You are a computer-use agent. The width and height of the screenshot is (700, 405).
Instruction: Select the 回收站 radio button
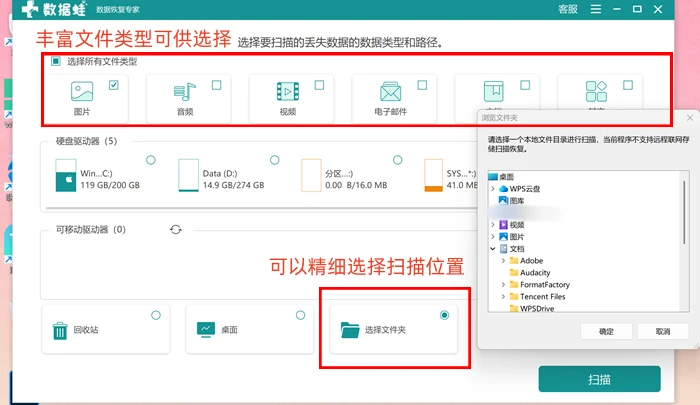[x=156, y=315]
